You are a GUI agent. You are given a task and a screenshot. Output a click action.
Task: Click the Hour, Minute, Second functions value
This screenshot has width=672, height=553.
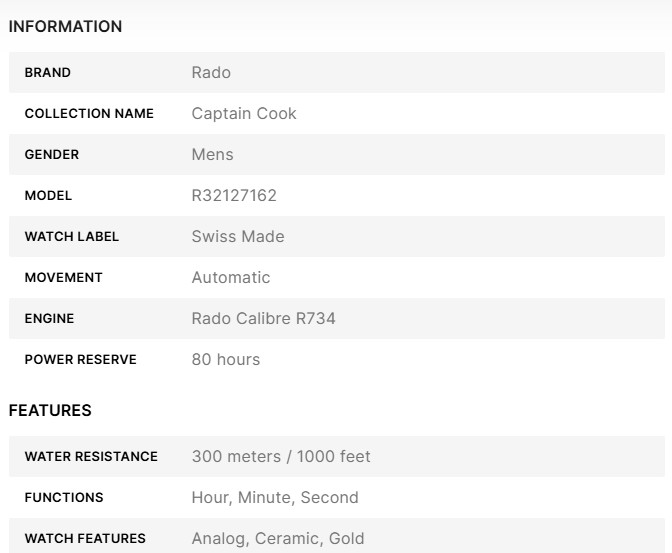click(275, 498)
